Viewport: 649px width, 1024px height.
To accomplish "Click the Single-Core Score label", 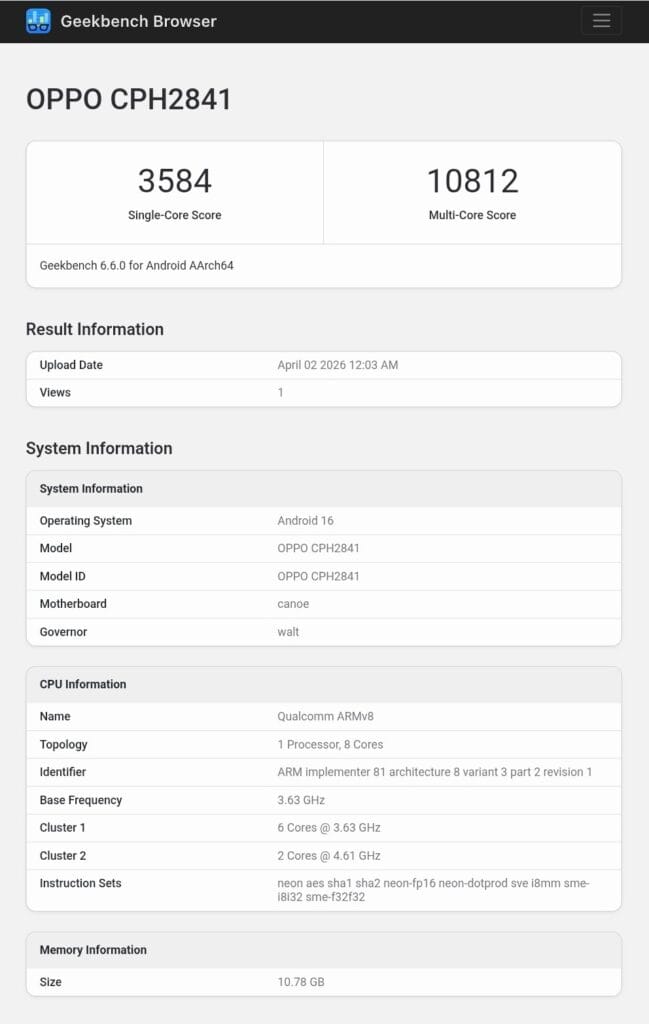I will [175, 215].
